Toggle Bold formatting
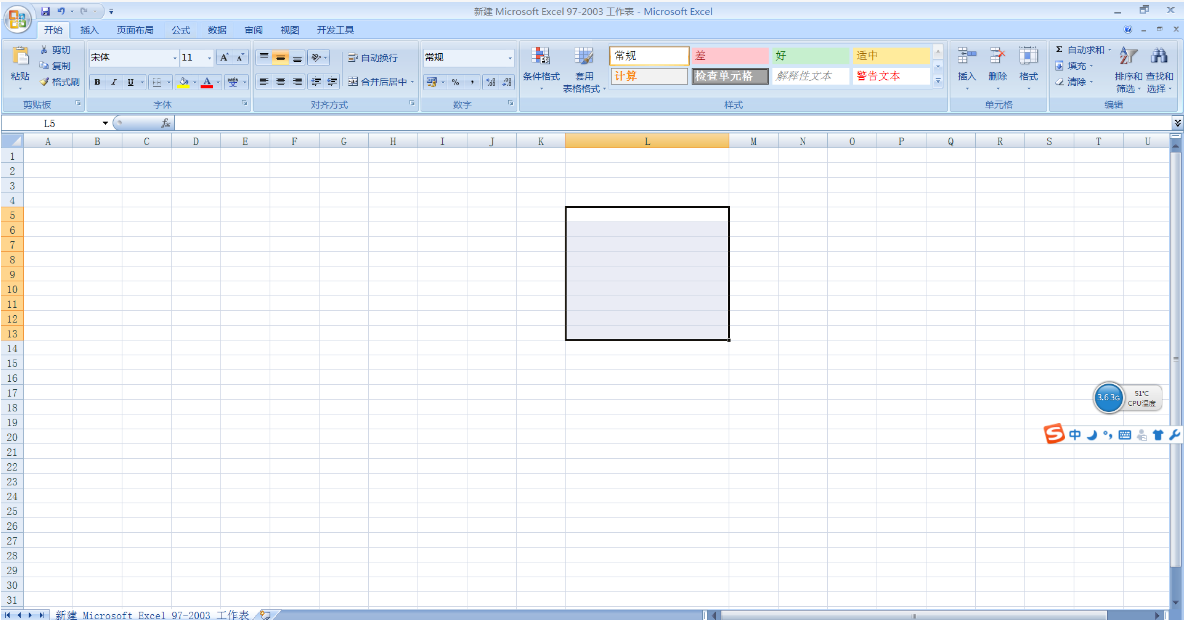The height and width of the screenshot is (620, 1184). tap(97, 82)
